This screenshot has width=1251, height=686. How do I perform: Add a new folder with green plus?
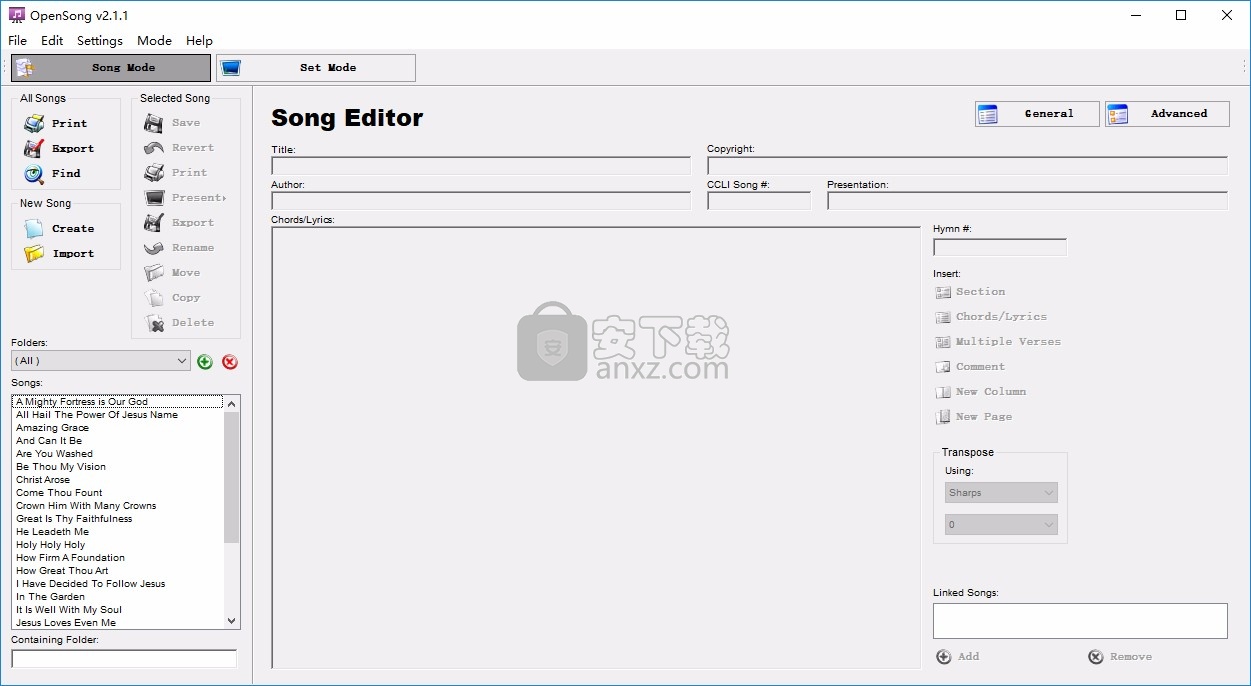[x=205, y=361]
